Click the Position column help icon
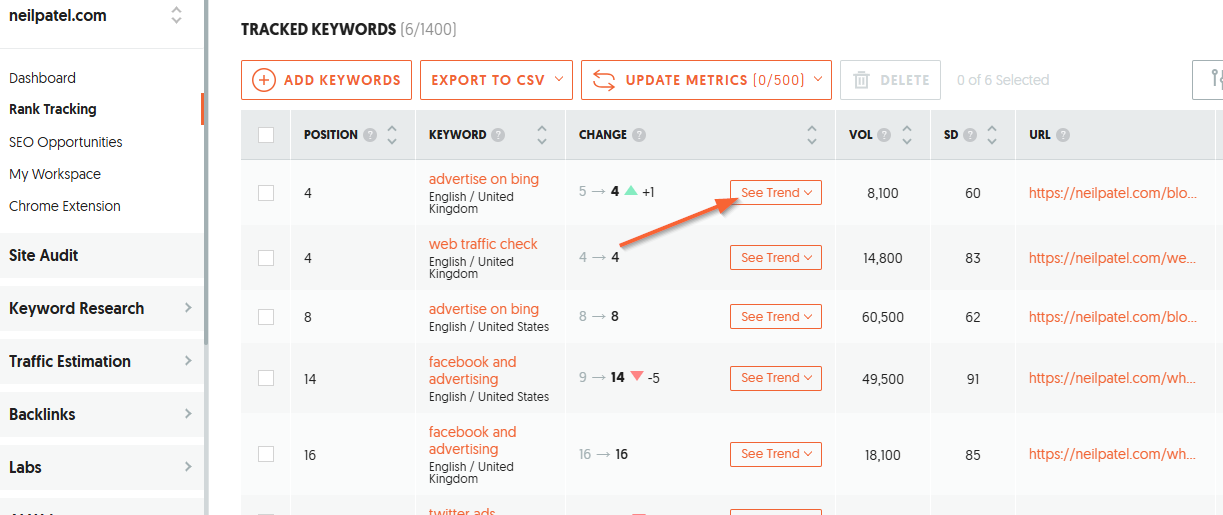1223x515 pixels. pyautogui.click(x=370, y=135)
